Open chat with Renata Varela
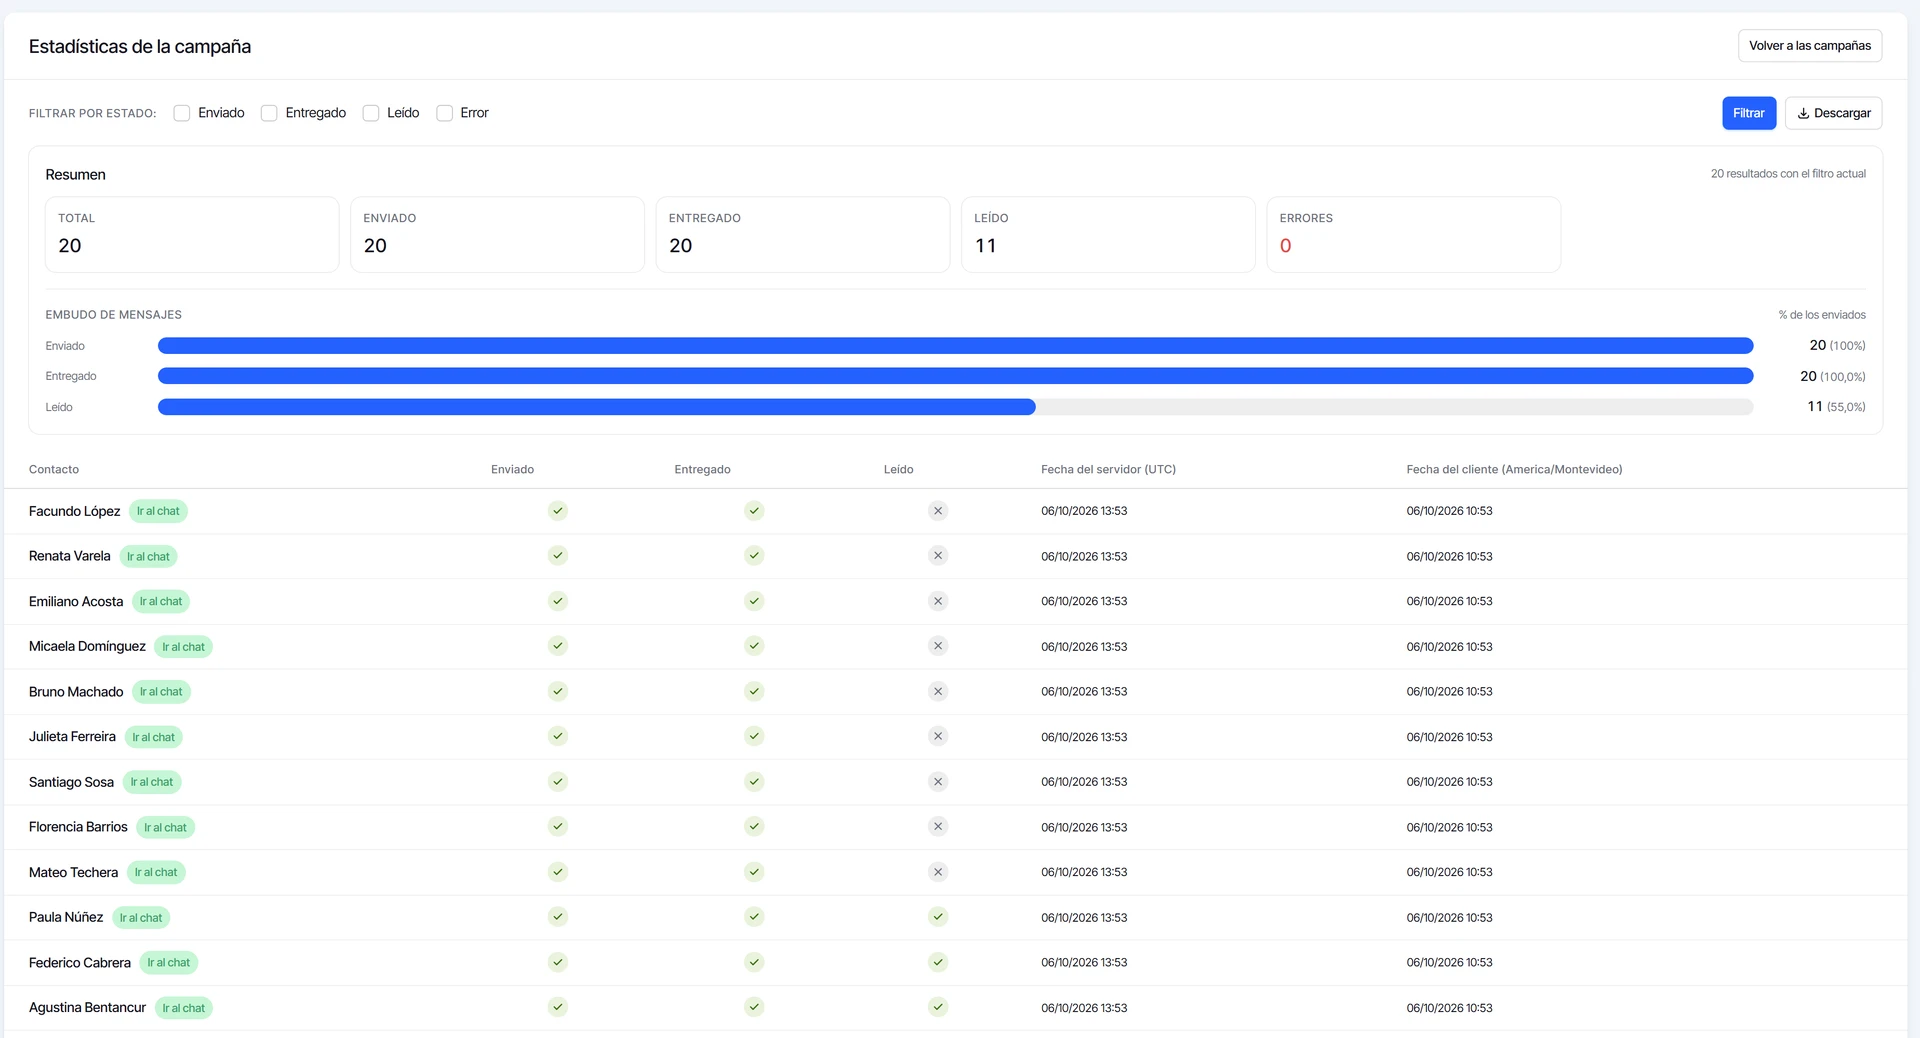1920x1038 pixels. click(x=148, y=557)
